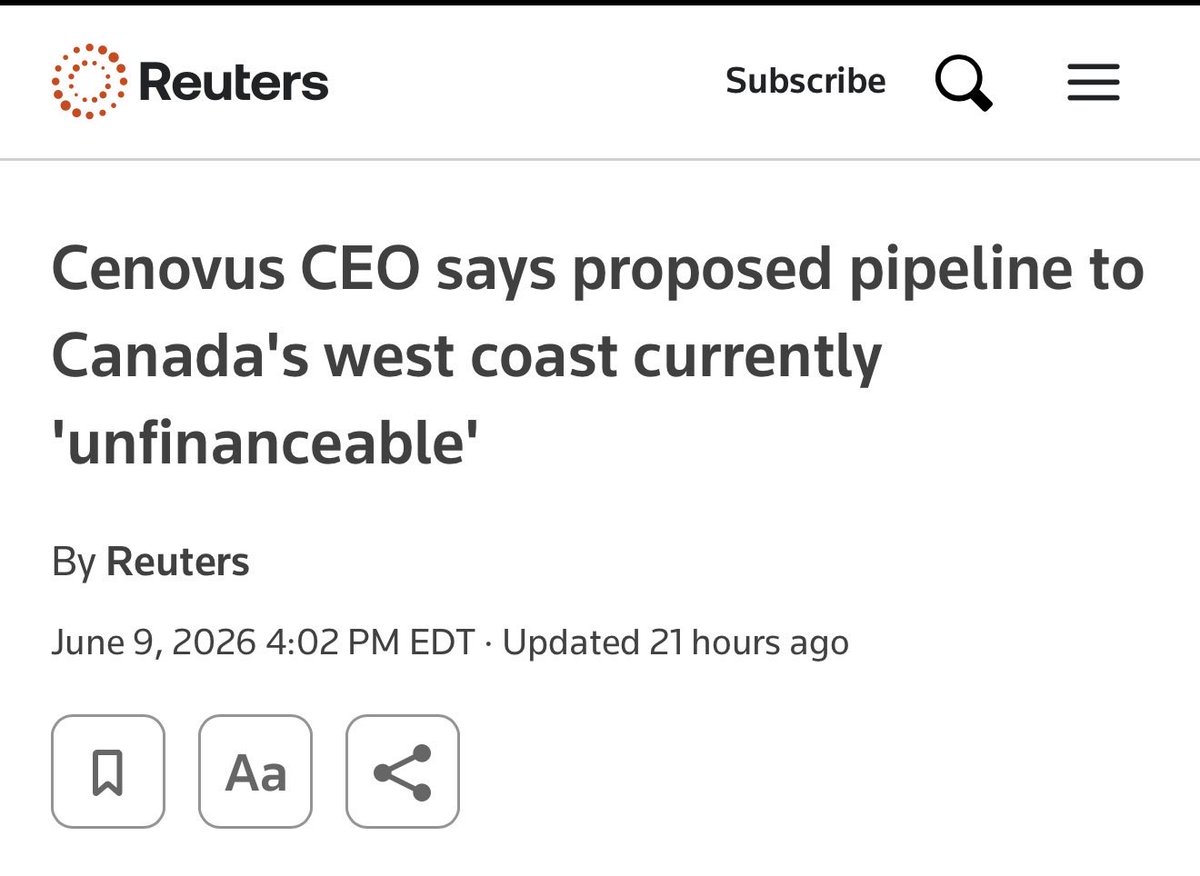Click the Cenovus CEO article headline
The height and width of the screenshot is (876, 1200).
click(598, 355)
